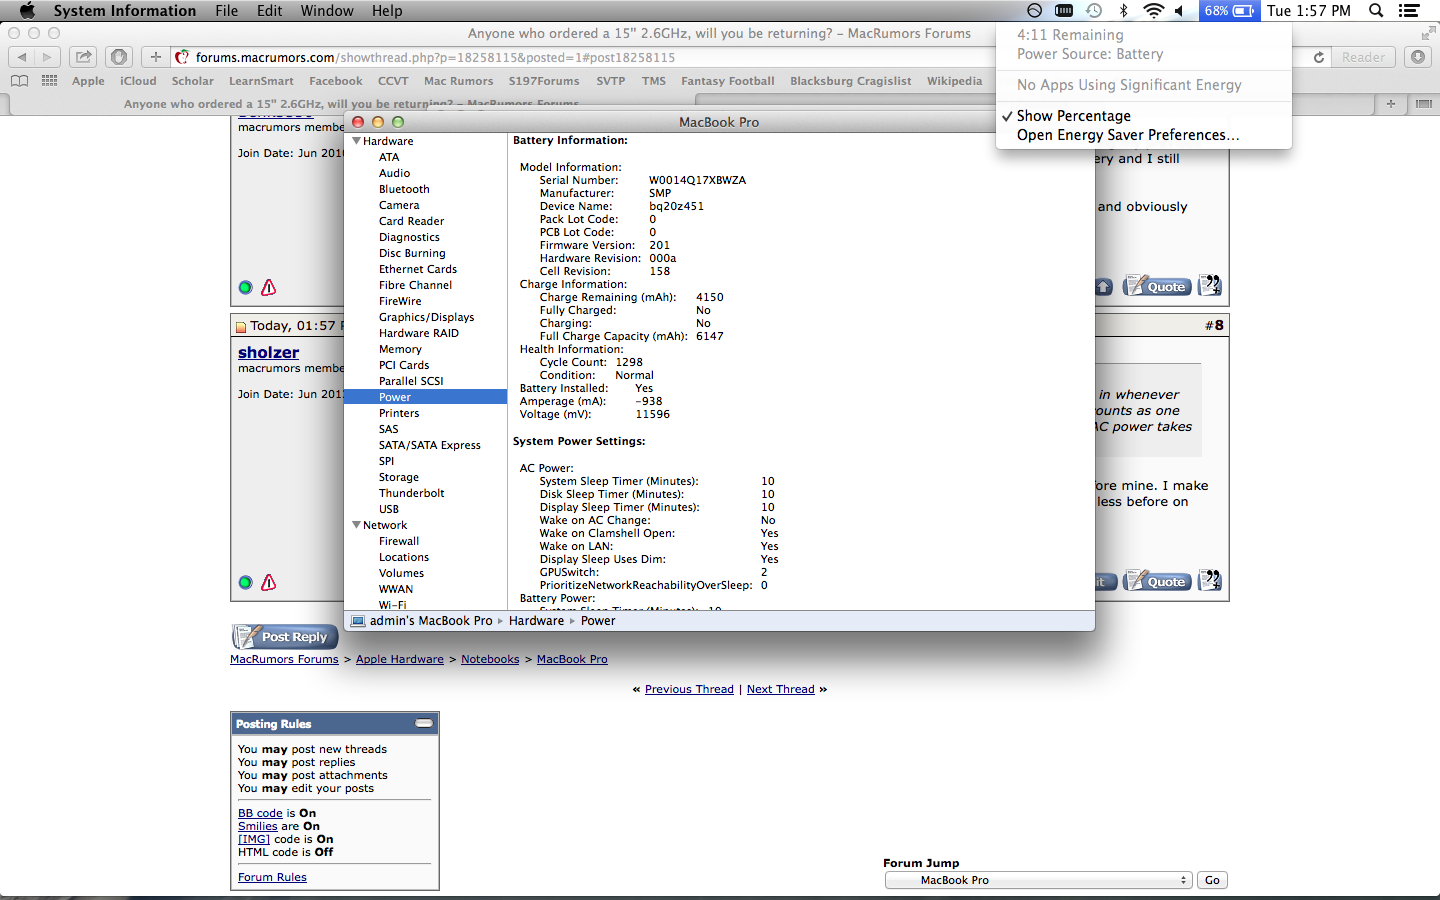
Task: Click the Go button beside Forum Jump
Action: (1212, 880)
